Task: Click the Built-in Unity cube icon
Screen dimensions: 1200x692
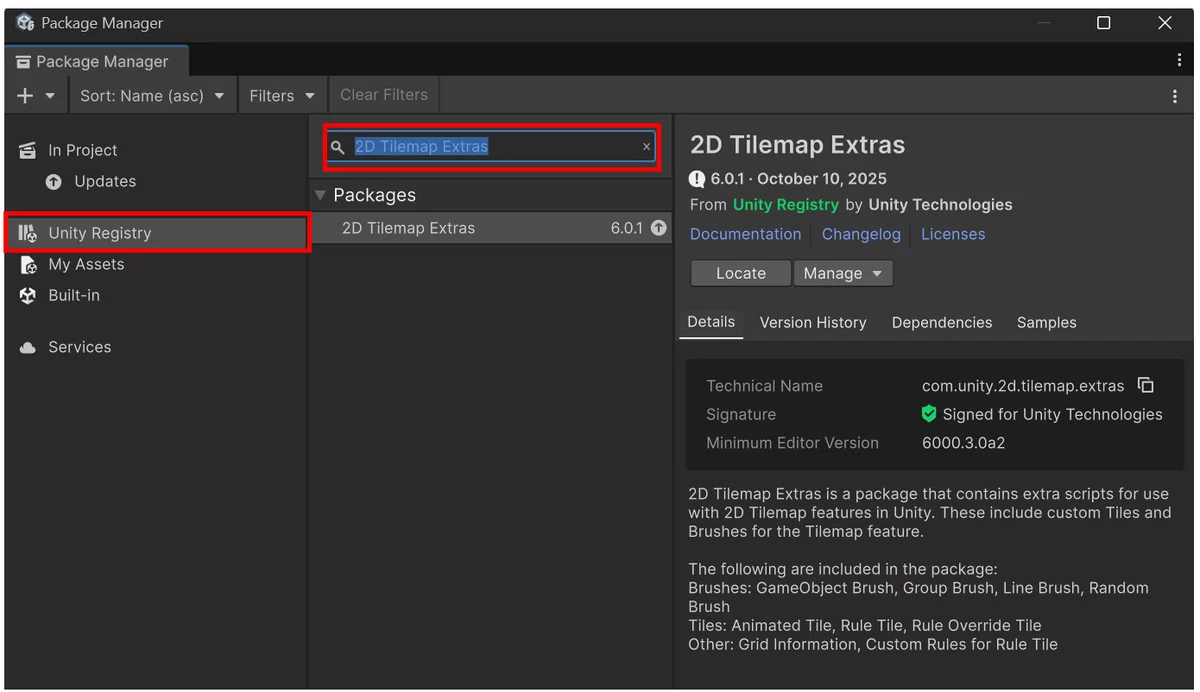Action: (28, 296)
